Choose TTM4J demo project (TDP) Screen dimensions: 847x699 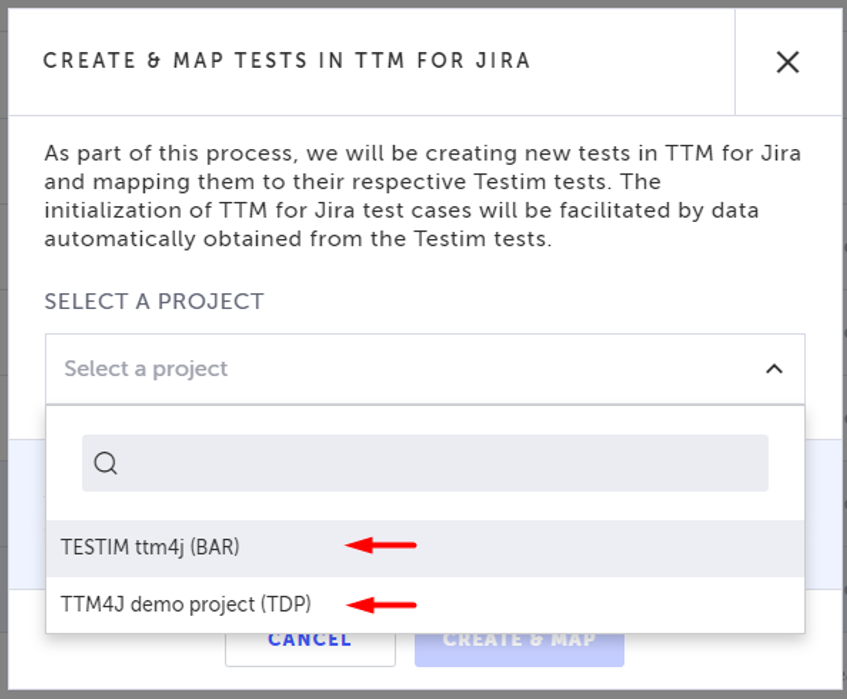coord(186,604)
